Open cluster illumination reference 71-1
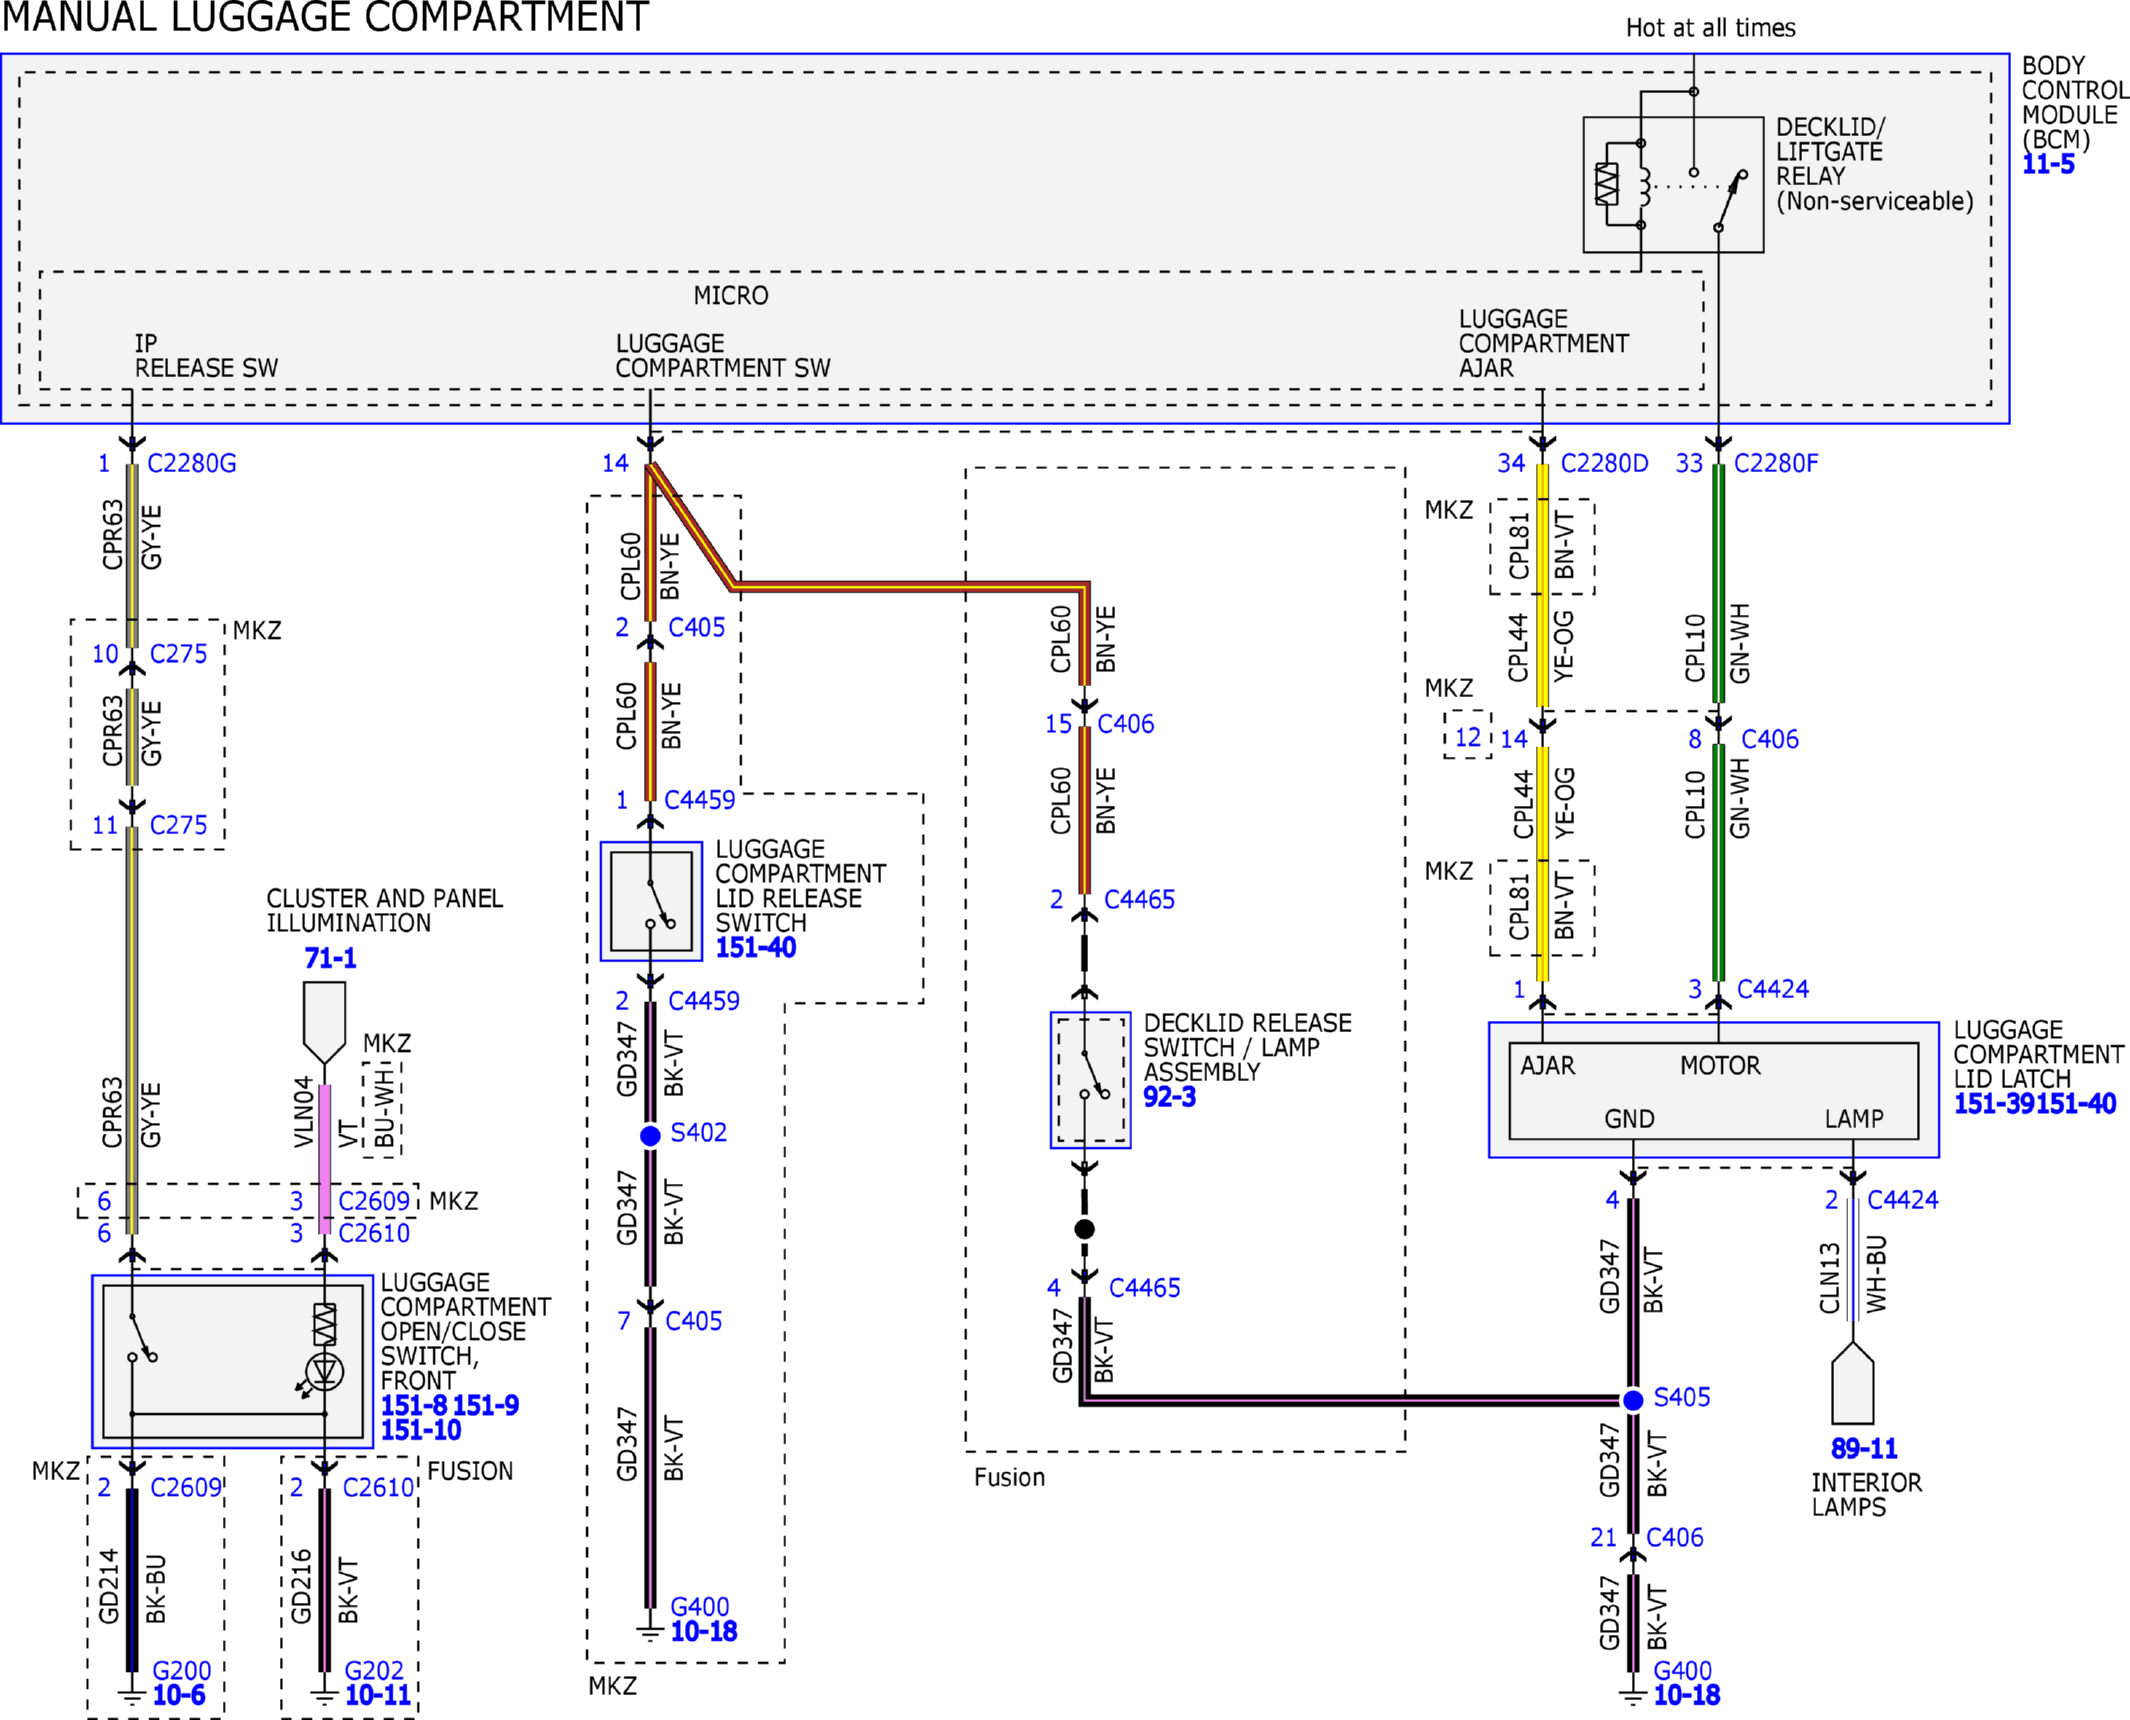2130x1720 pixels. (x=330, y=958)
